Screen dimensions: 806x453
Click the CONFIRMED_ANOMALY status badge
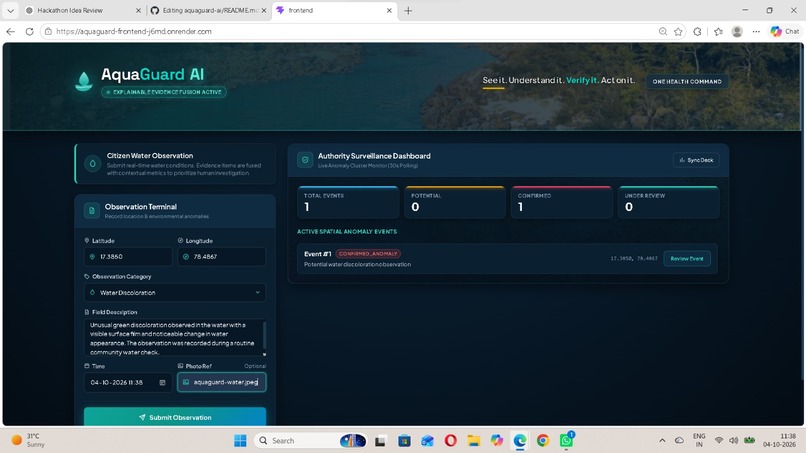pyautogui.click(x=368, y=253)
